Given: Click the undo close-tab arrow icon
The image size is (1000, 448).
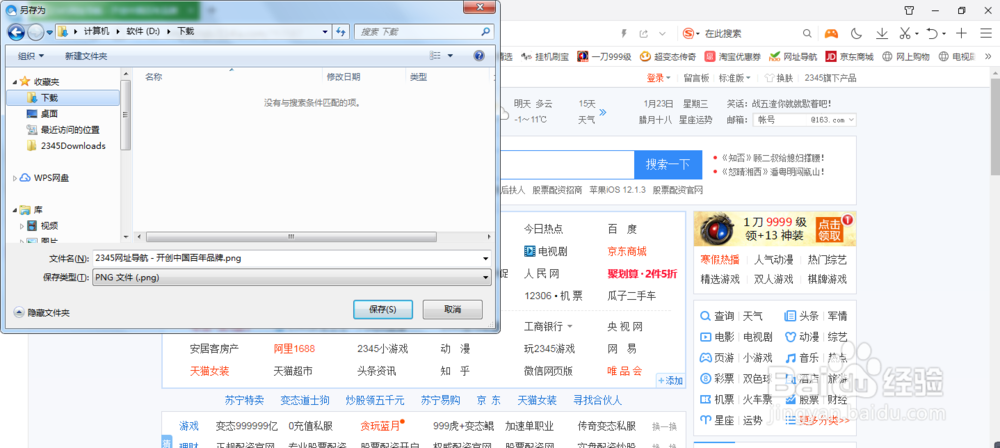Looking at the screenshot, I should pos(932,33).
